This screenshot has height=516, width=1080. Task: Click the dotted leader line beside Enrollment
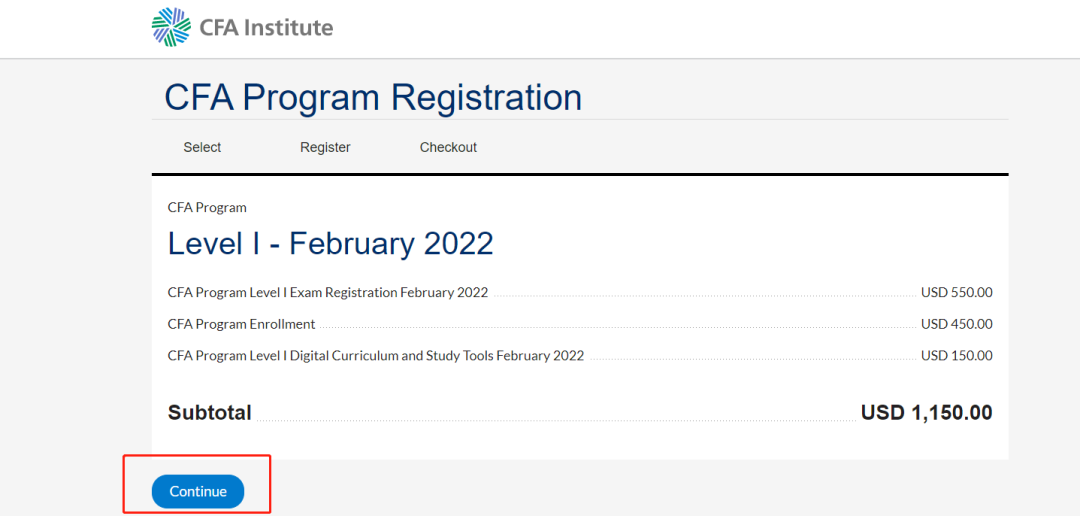(617, 328)
